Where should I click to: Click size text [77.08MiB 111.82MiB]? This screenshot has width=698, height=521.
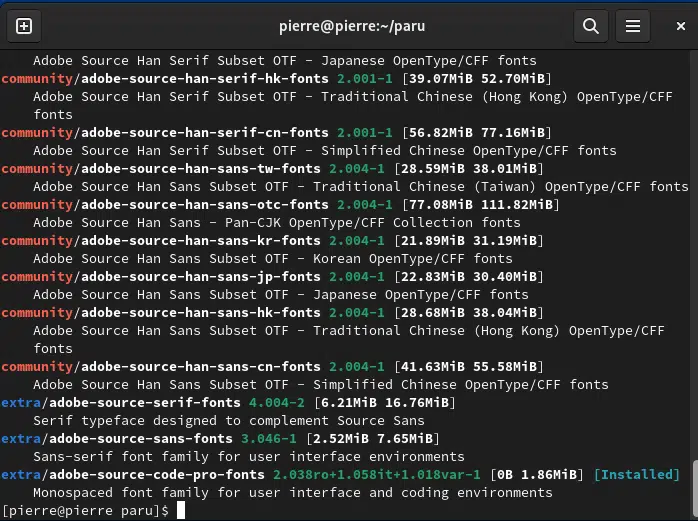click(481, 205)
